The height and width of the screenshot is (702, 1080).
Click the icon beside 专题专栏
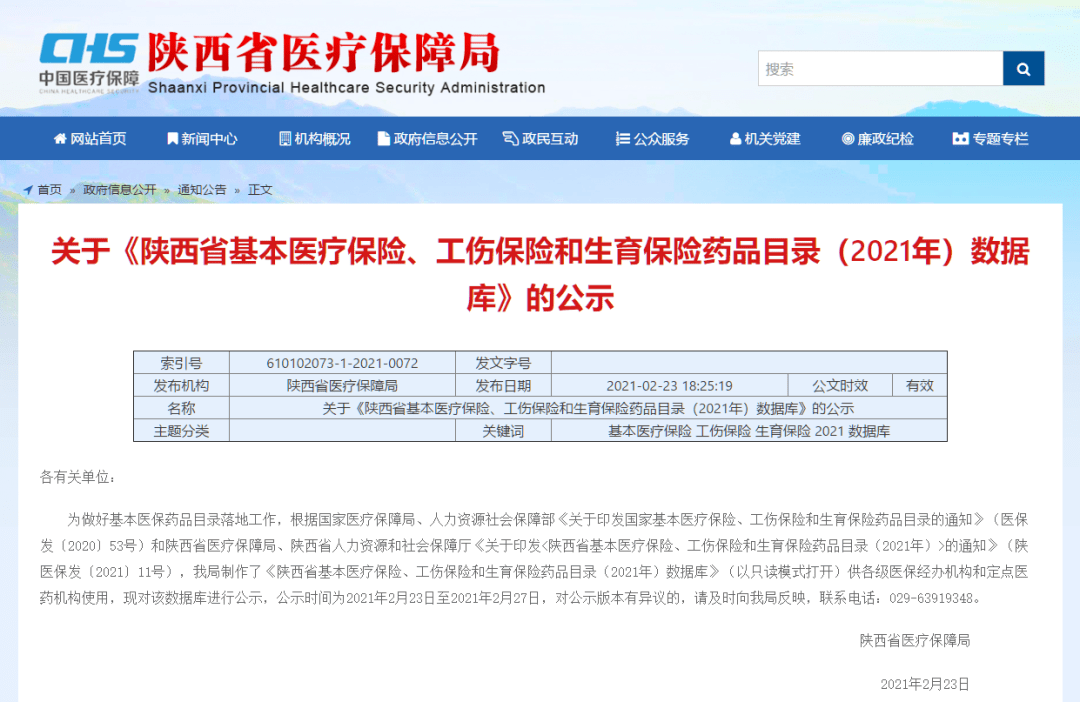click(960, 139)
